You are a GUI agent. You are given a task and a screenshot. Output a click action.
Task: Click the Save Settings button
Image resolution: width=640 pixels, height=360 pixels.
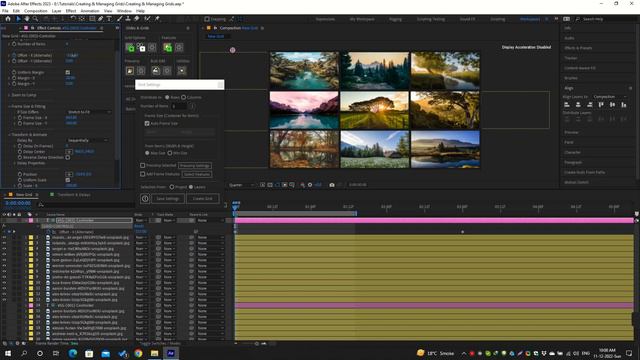[168, 199]
